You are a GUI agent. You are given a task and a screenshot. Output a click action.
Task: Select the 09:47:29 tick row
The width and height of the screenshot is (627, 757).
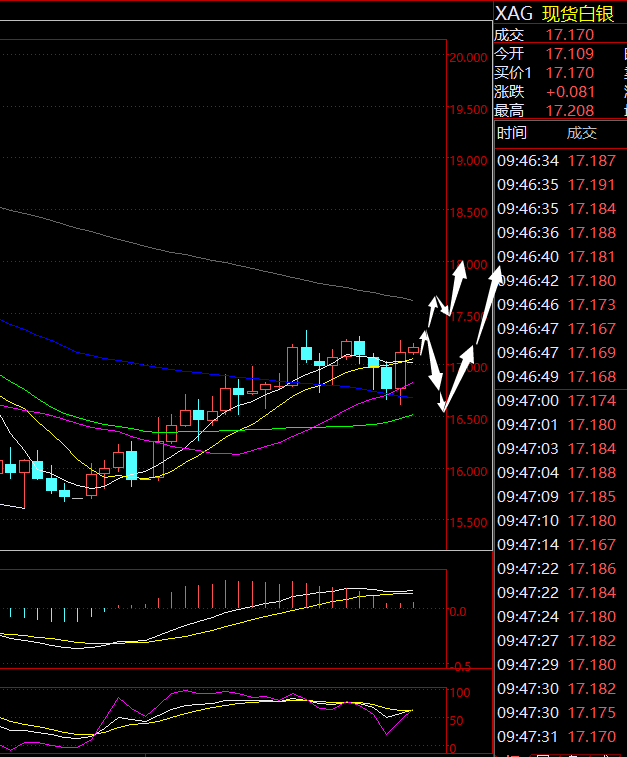coord(557,665)
